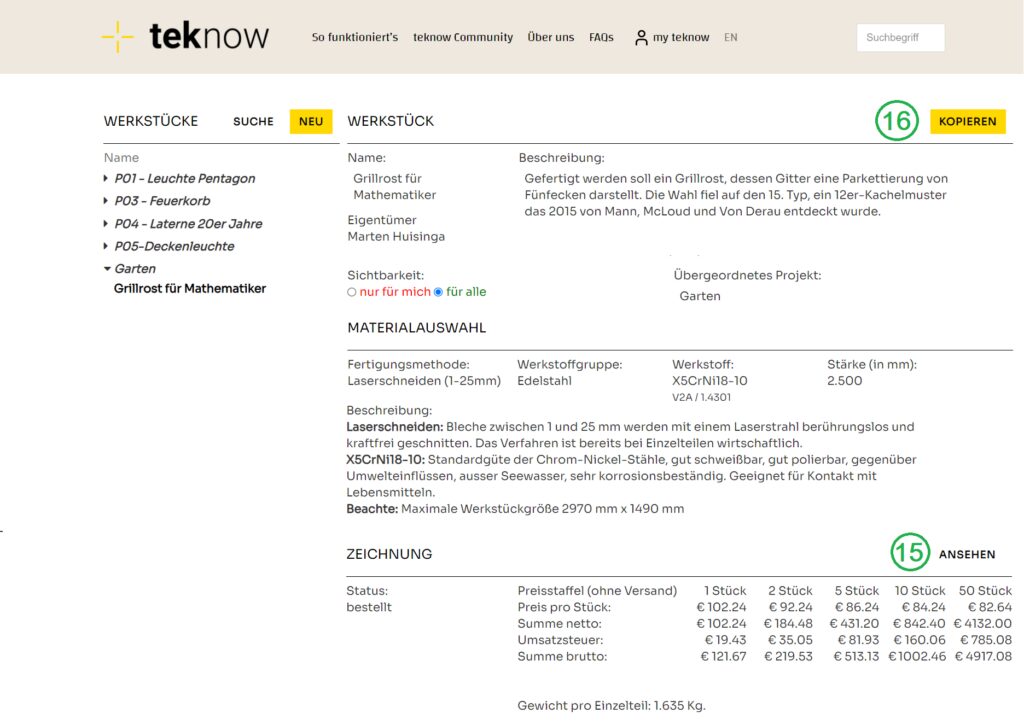
Task: Expand the P05-Deckenleuchte arrow
Action: (106, 246)
